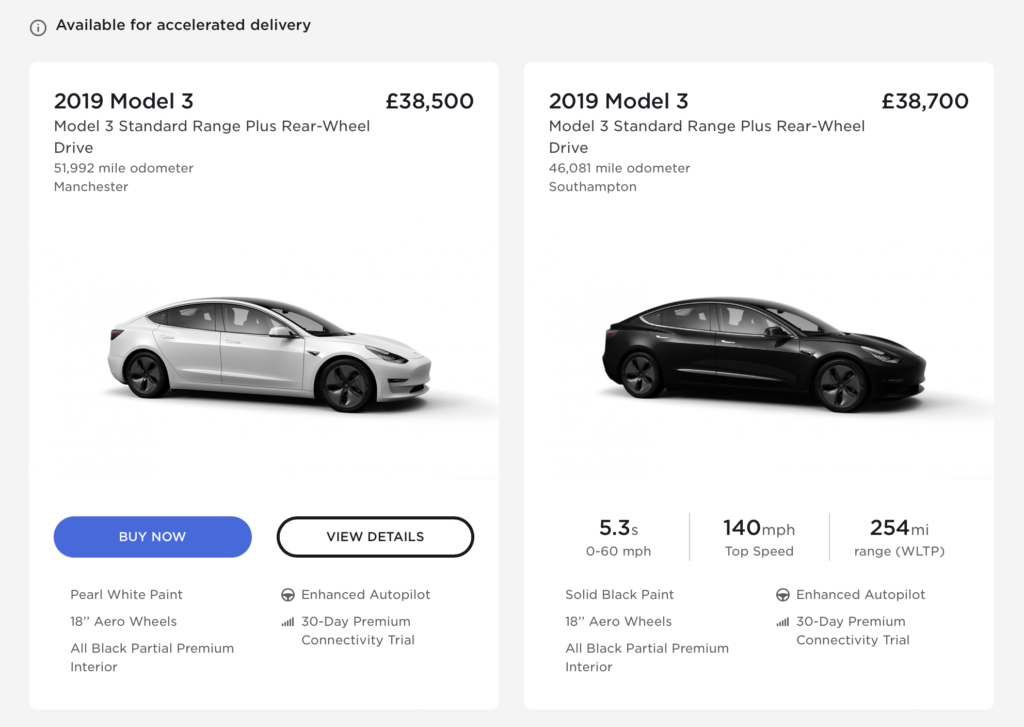Click the 254mi range (WLTP) spec
Viewport: 1024px width, 727px height.
(x=898, y=536)
